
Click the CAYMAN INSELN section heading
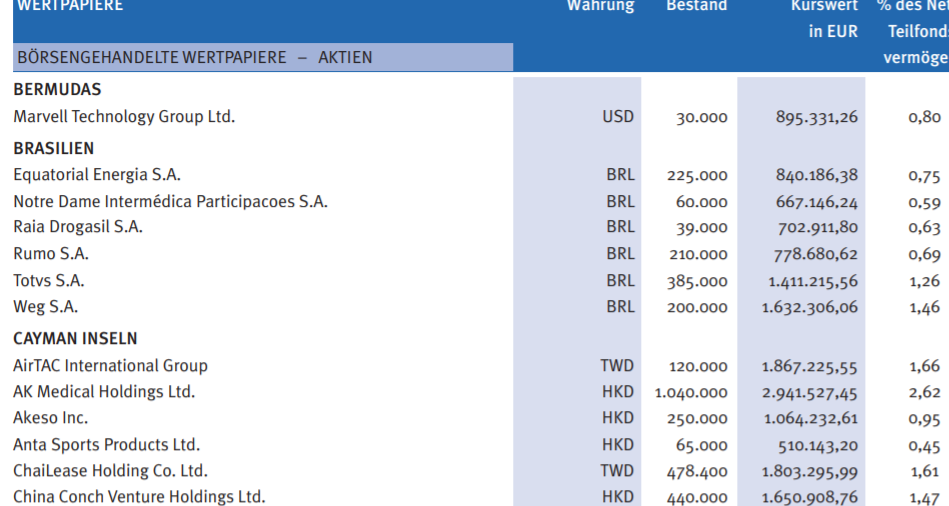tap(76, 339)
